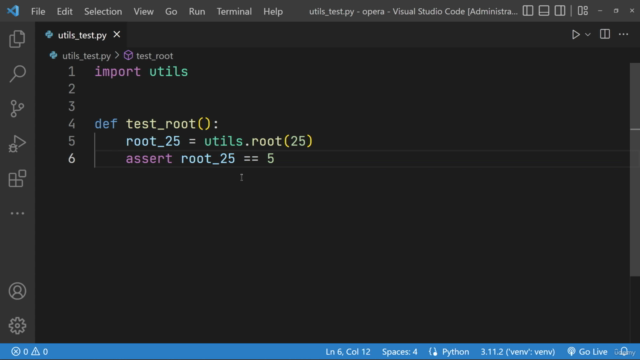The height and width of the screenshot is (360, 640).
Task: Choose interpreter 3.11.2 ('venv': venv)
Action: (x=518, y=351)
